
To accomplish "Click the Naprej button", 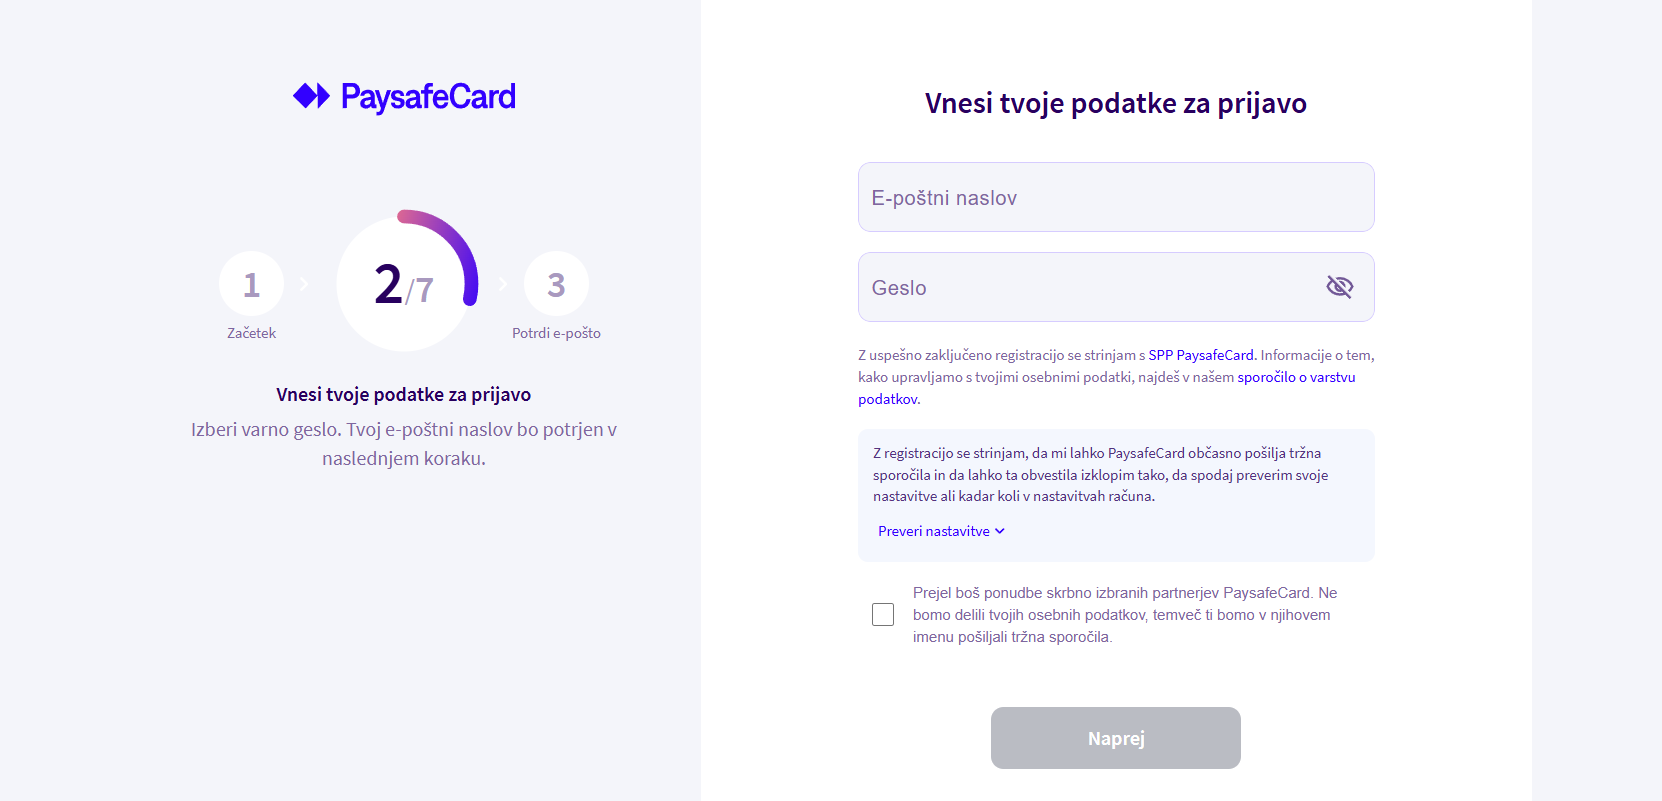I will (x=1116, y=738).
